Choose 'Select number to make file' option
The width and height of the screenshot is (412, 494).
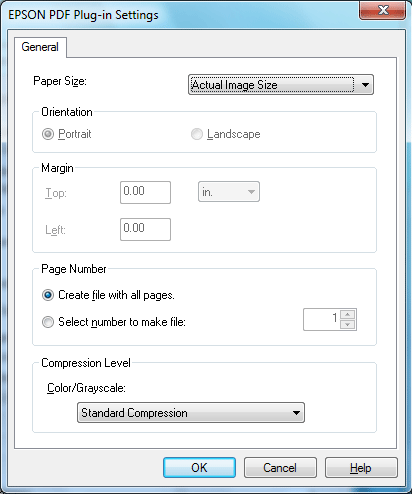48,322
